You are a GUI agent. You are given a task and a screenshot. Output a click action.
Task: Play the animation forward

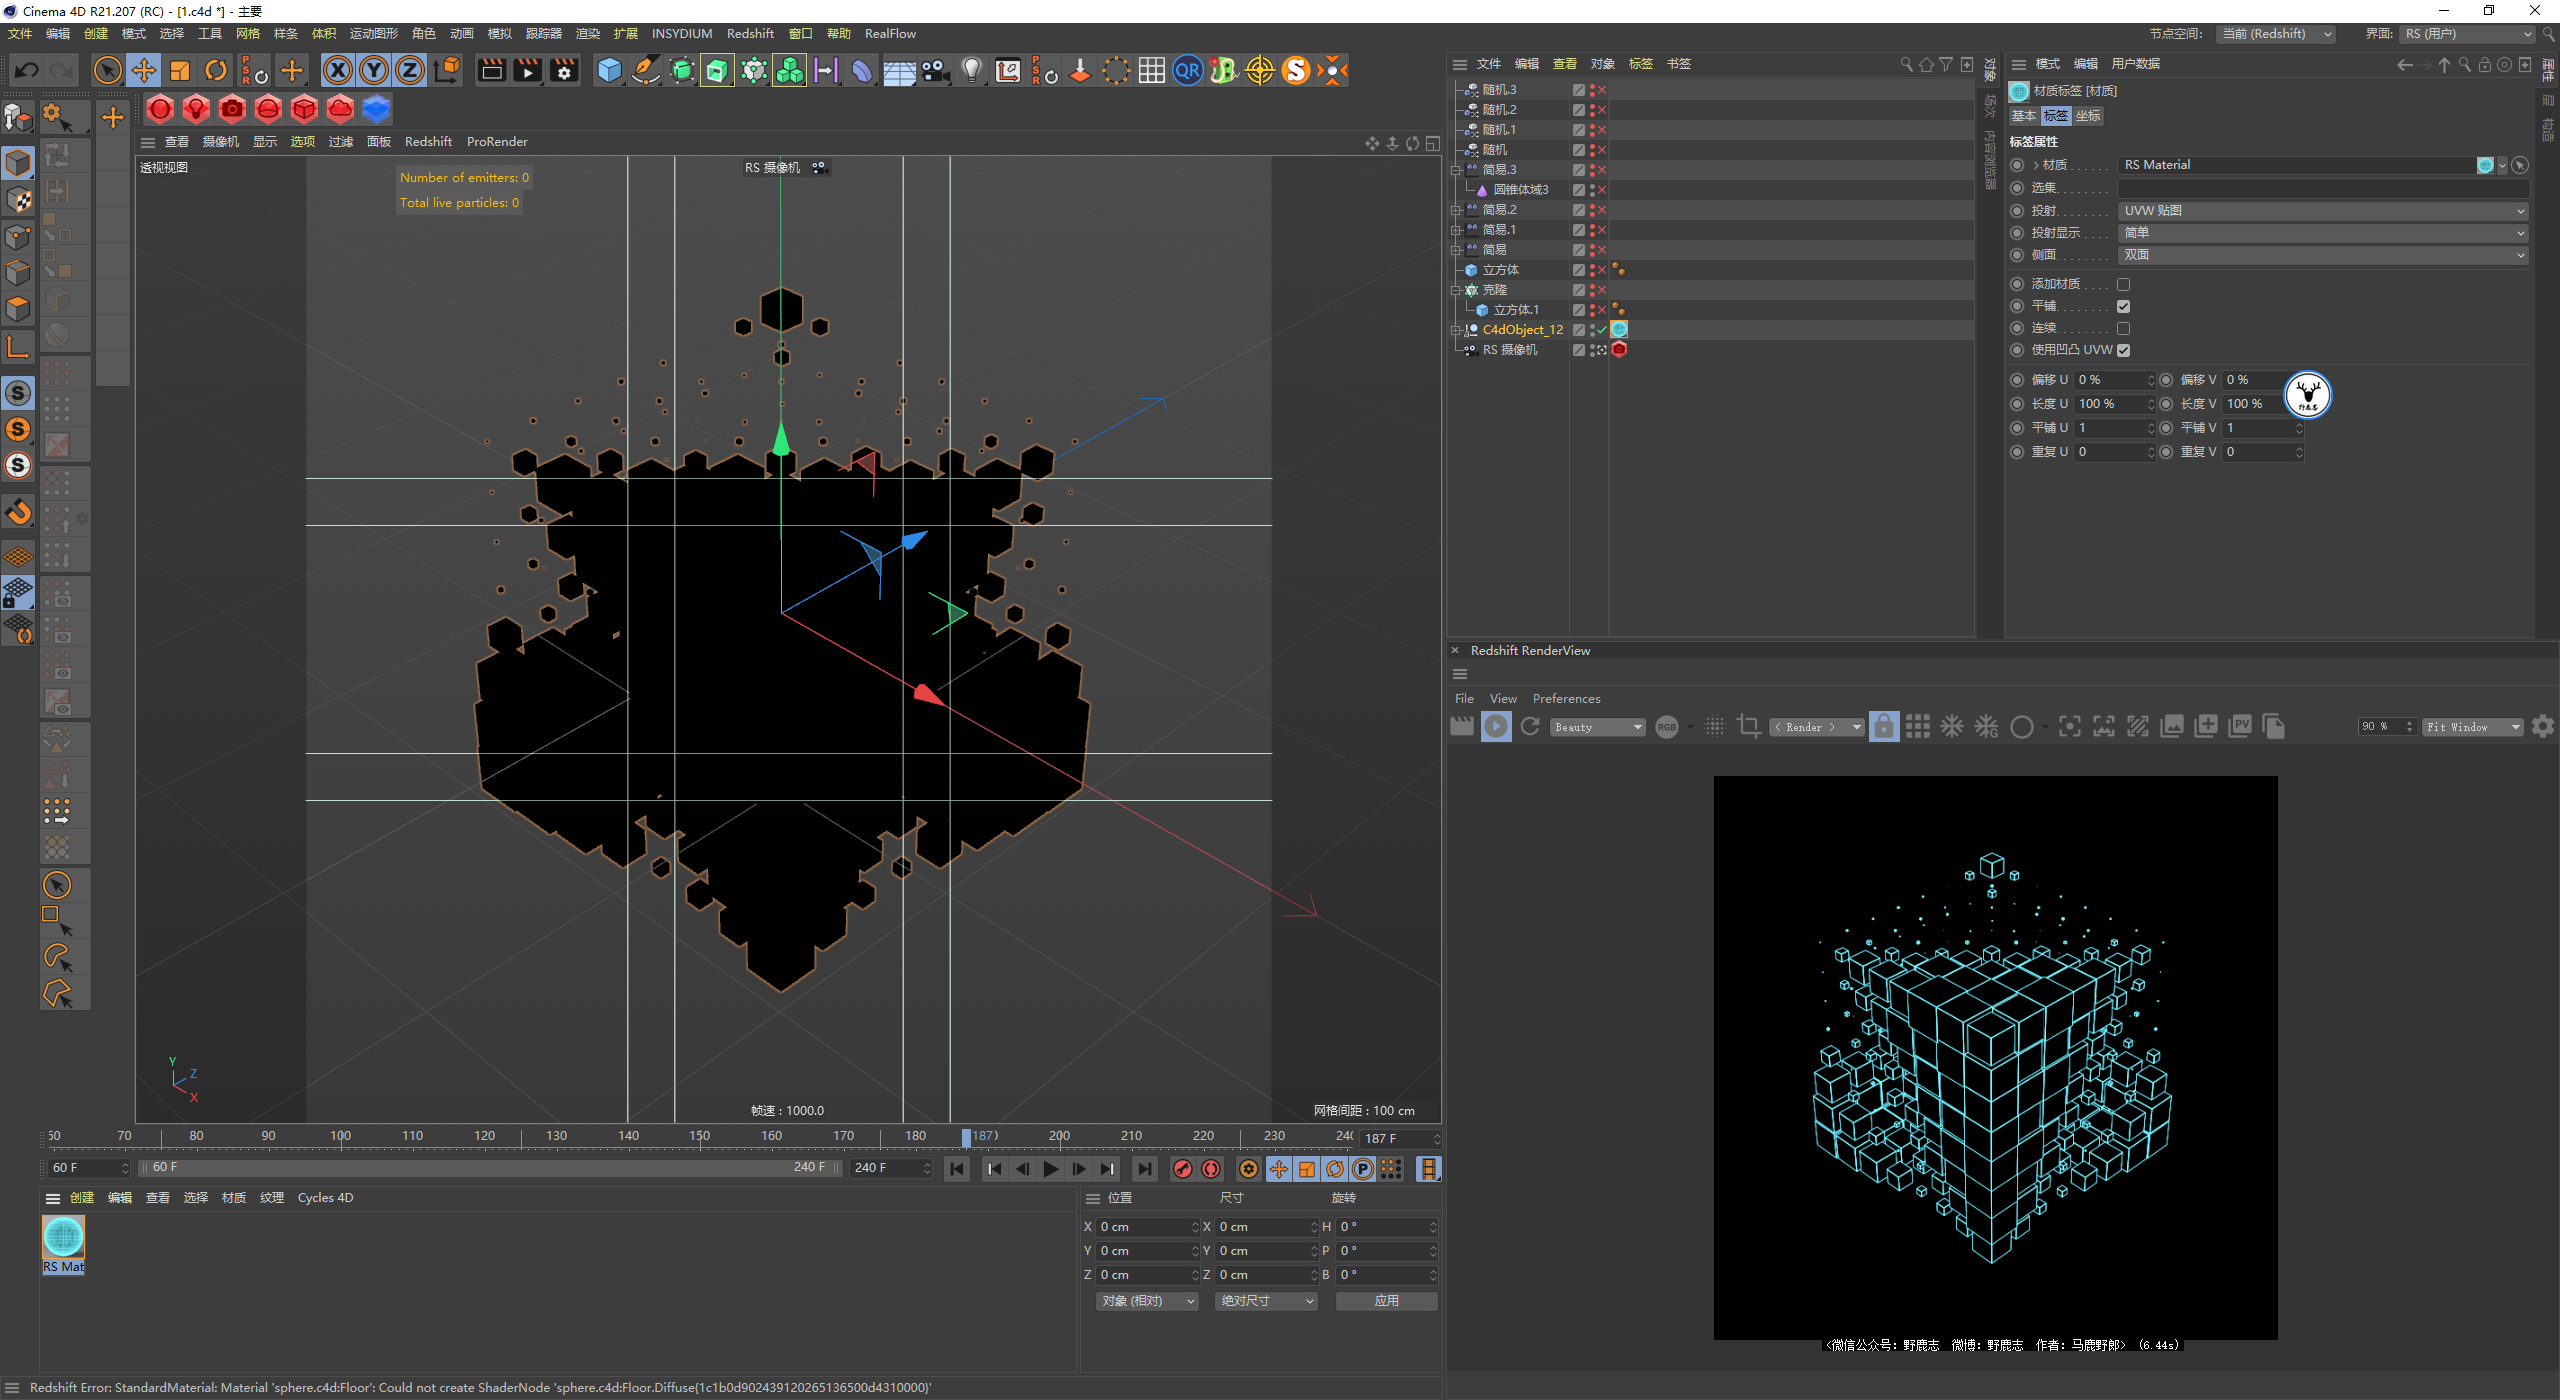pyautogui.click(x=1050, y=1168)
